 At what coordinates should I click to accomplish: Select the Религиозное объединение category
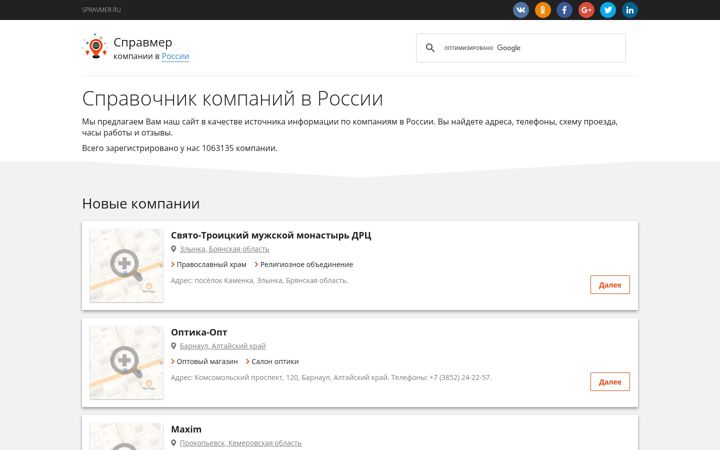tap(307, 264)
